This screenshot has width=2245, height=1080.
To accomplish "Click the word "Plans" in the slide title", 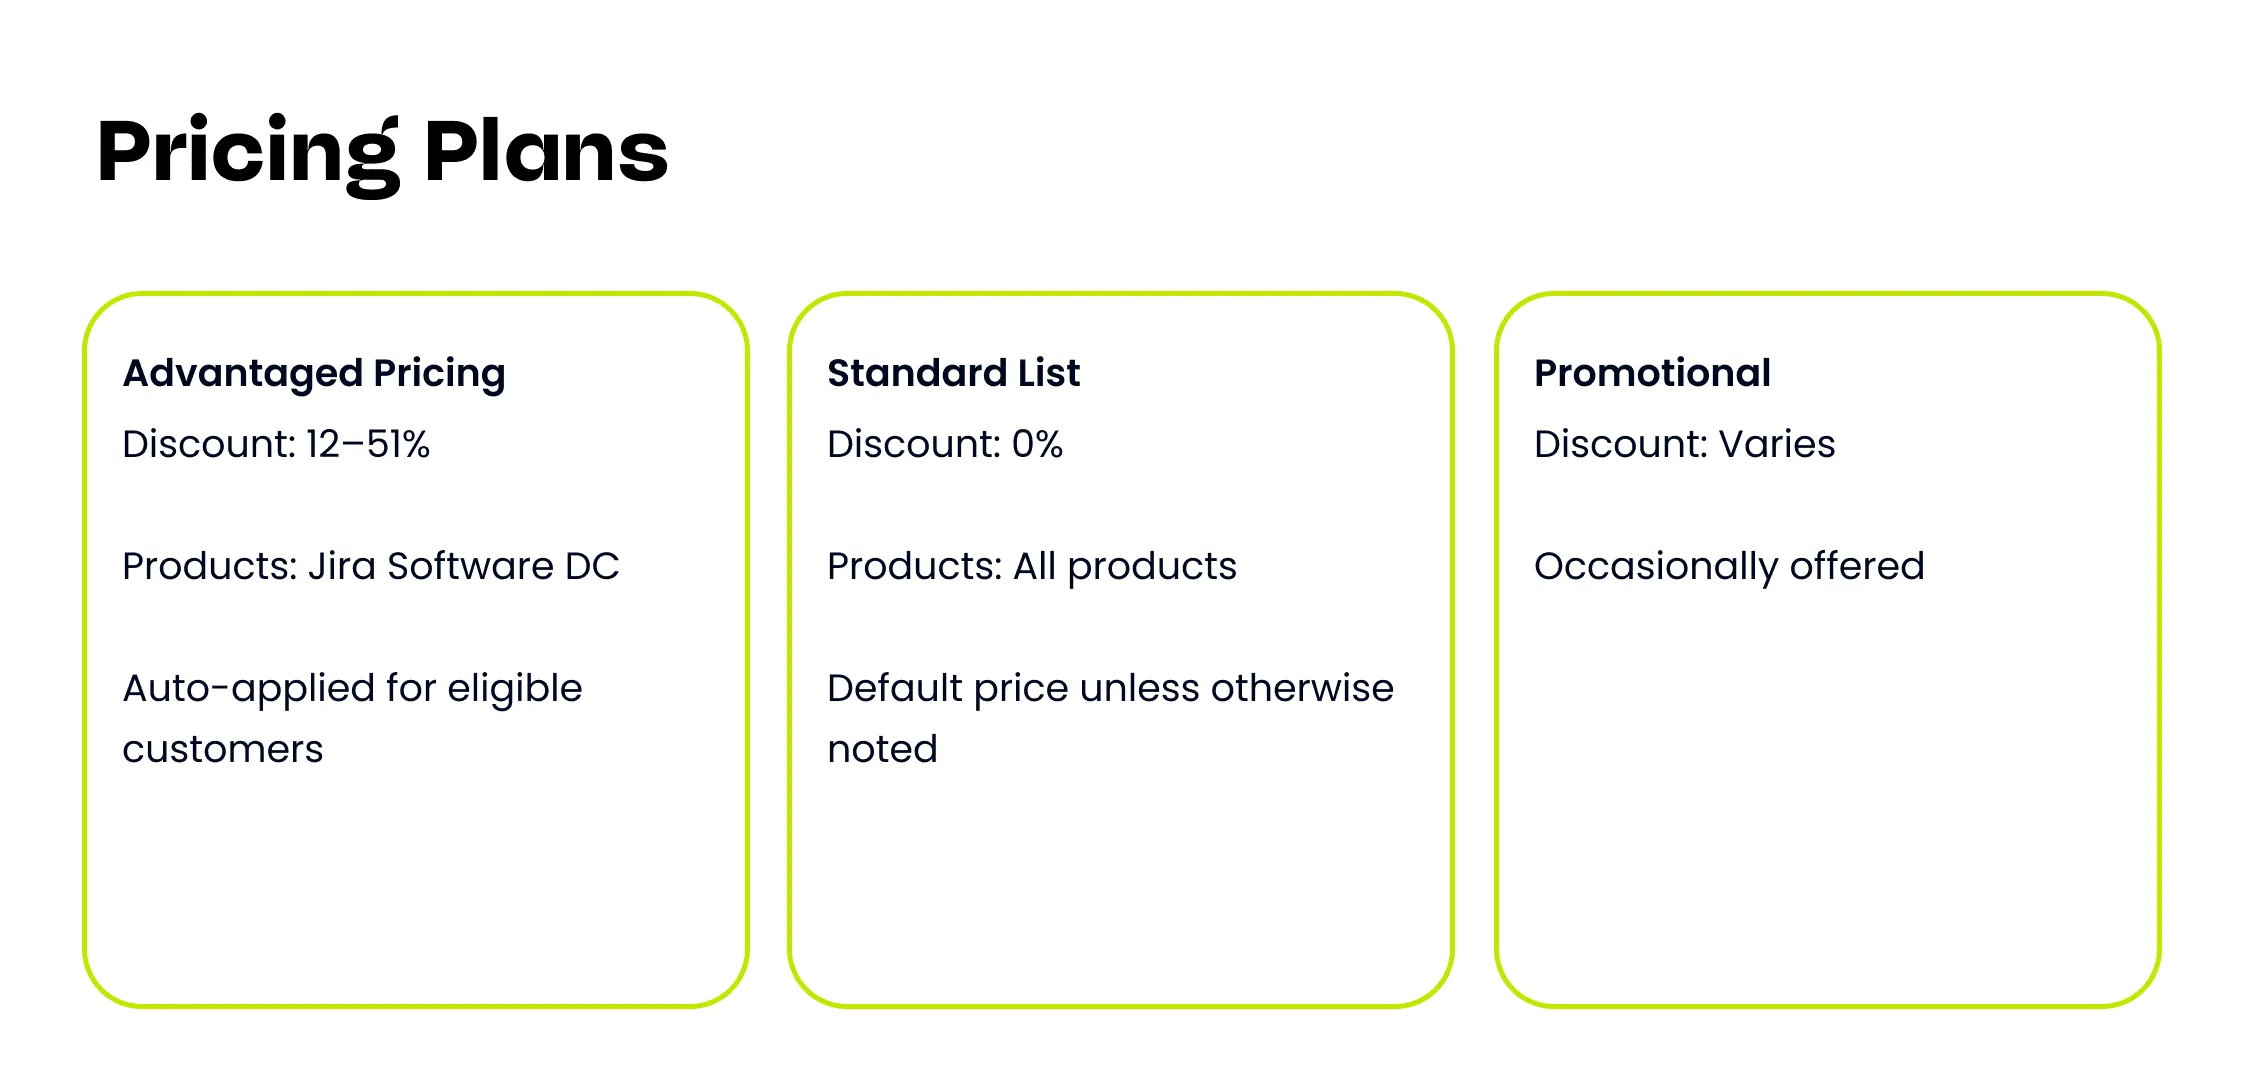I will [x=545, y=153].
